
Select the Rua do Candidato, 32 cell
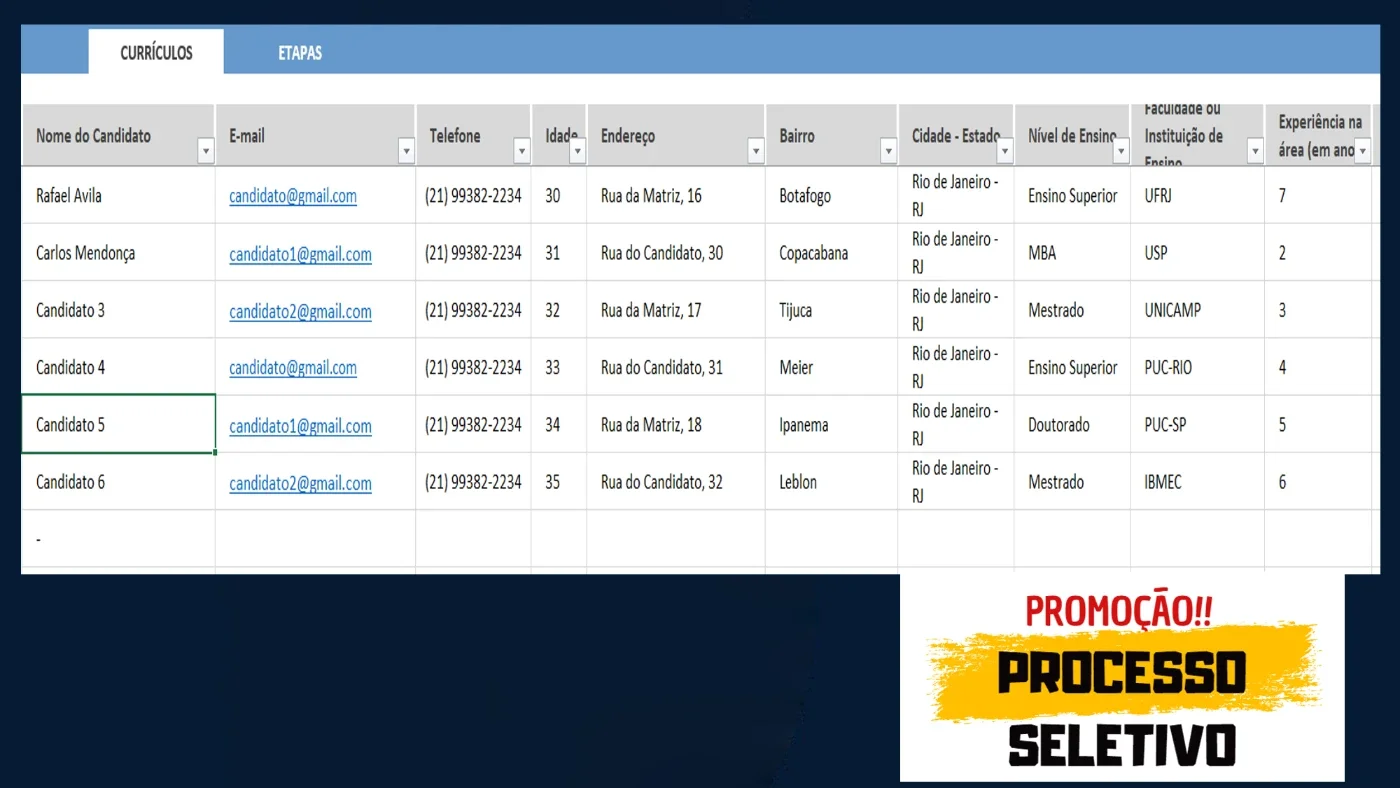[676, 482]
